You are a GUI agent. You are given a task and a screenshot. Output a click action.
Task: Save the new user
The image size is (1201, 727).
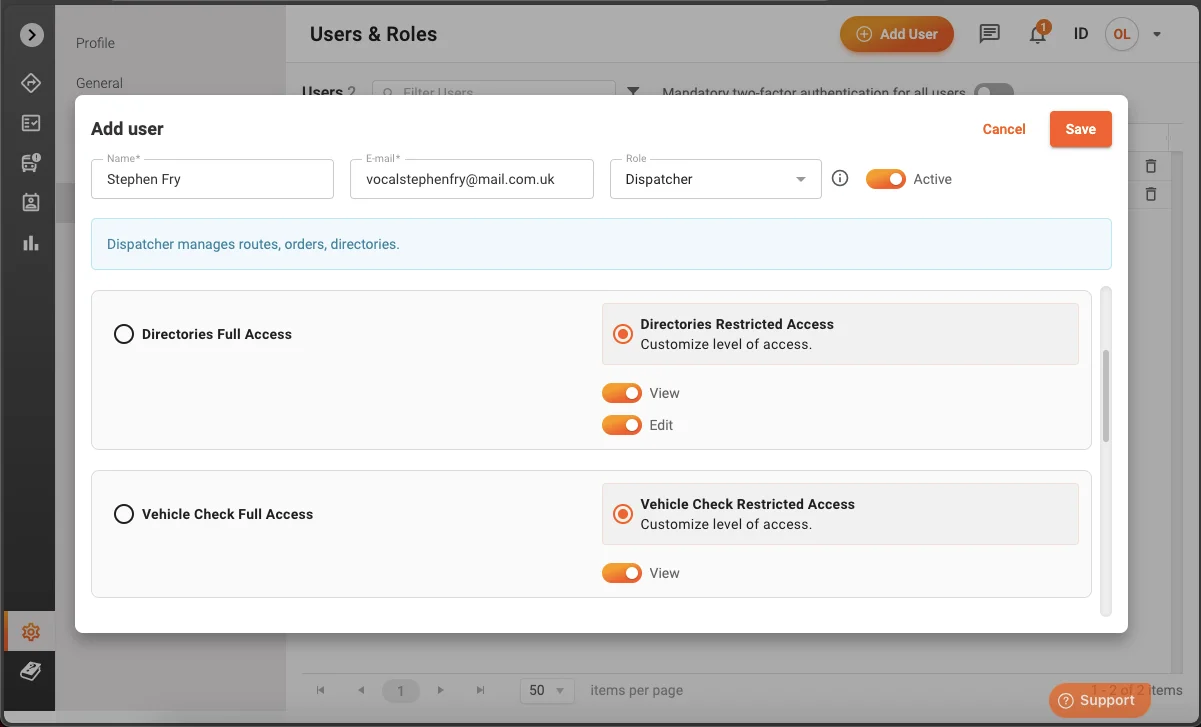(1081, 129)
